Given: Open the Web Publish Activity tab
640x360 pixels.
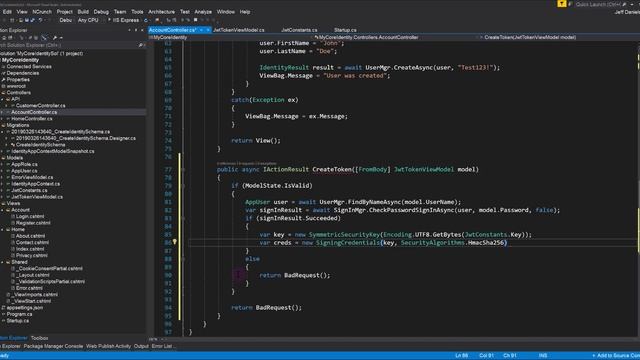Looking at the screenshot, I should 108,346.
